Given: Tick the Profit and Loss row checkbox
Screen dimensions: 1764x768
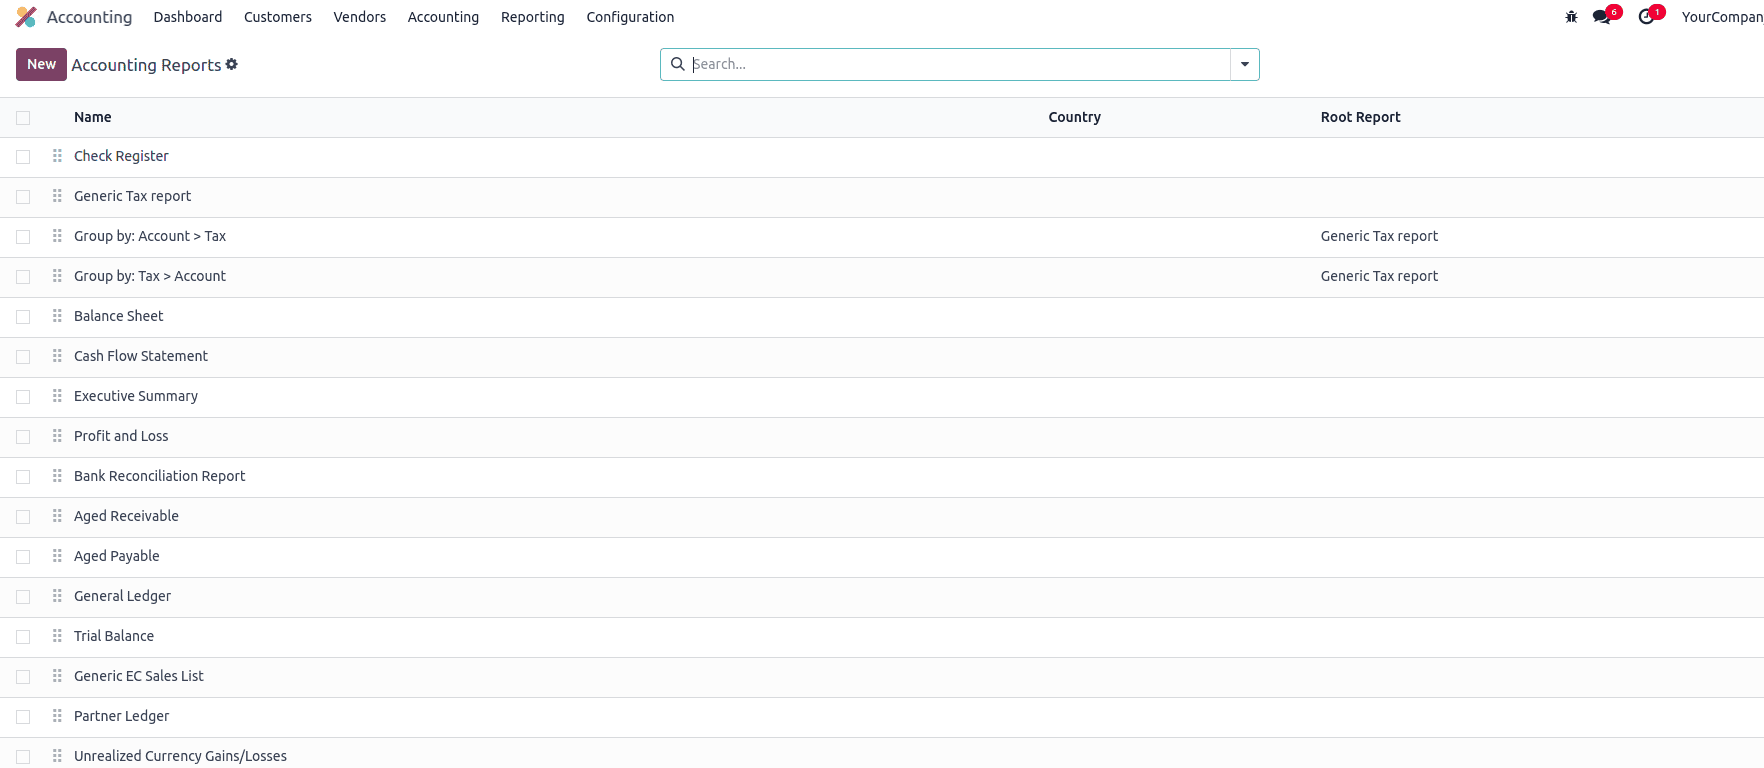Looking at the screenshot, I should (x=23, y=437).
